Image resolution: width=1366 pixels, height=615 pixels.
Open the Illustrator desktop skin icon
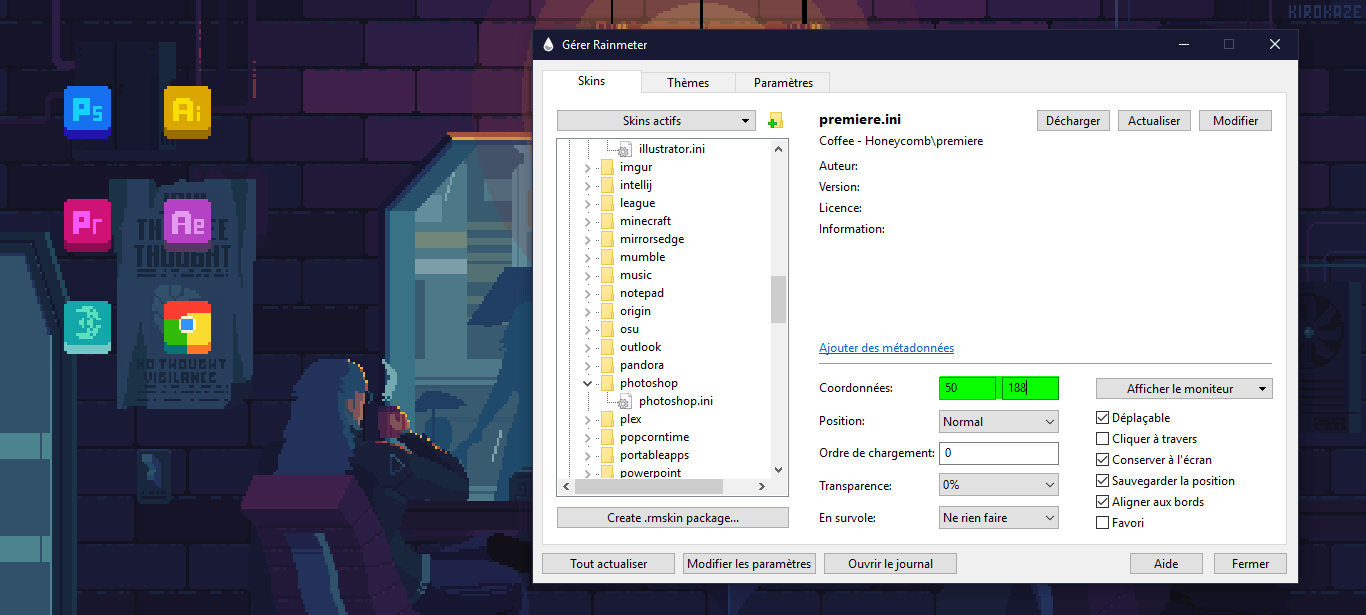187,111
